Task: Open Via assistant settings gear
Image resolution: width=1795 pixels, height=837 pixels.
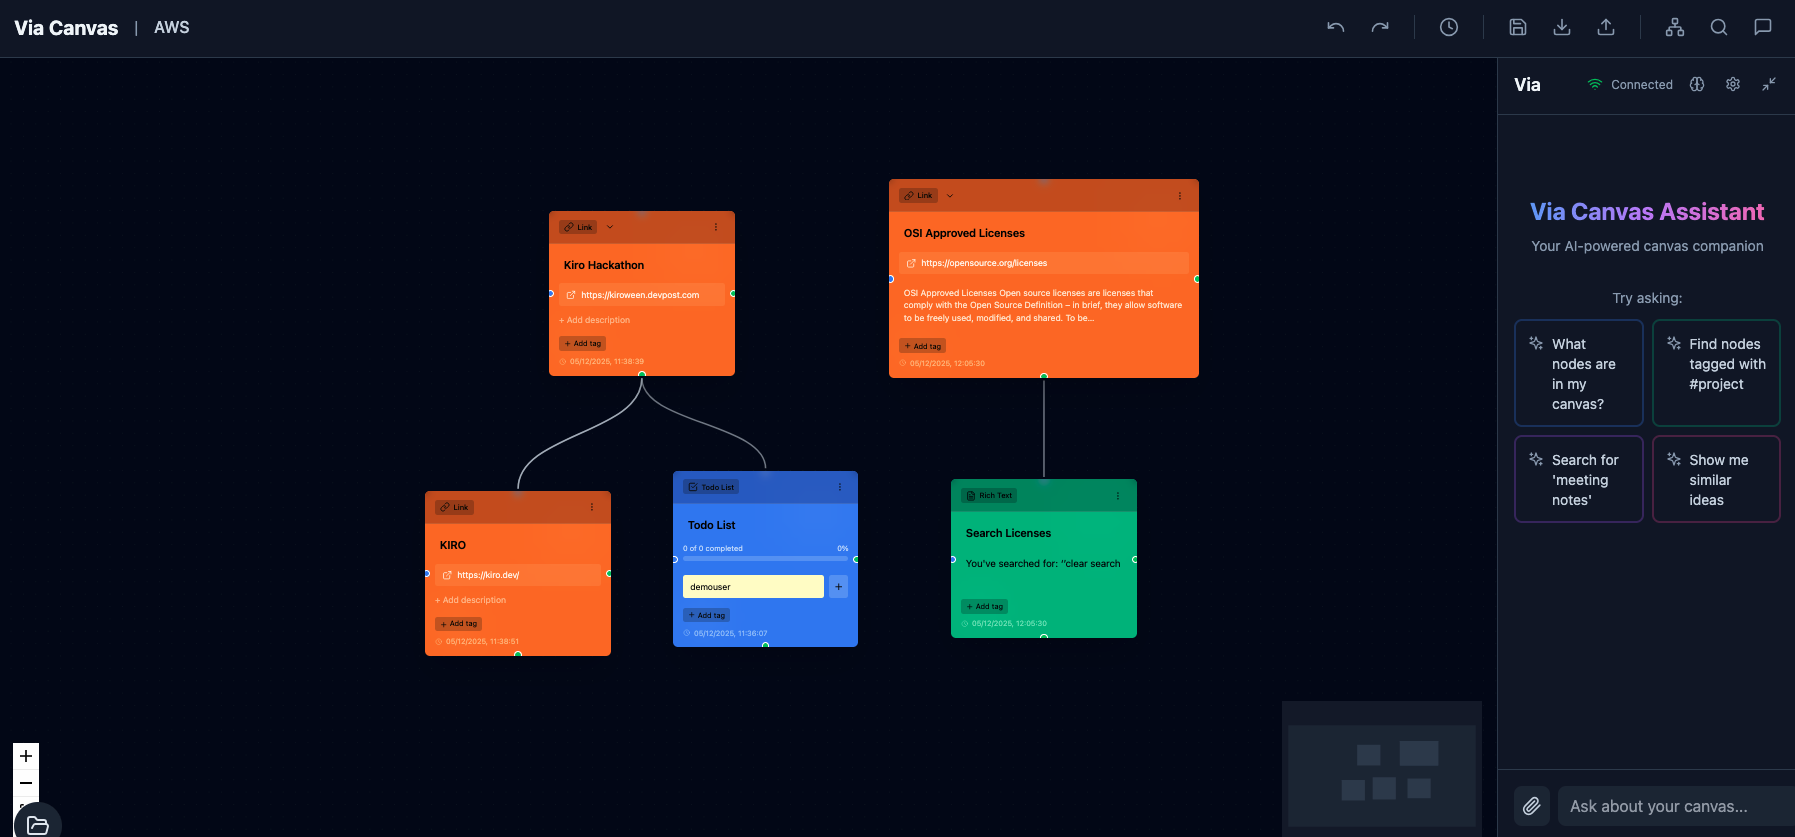Action: 1732,85
